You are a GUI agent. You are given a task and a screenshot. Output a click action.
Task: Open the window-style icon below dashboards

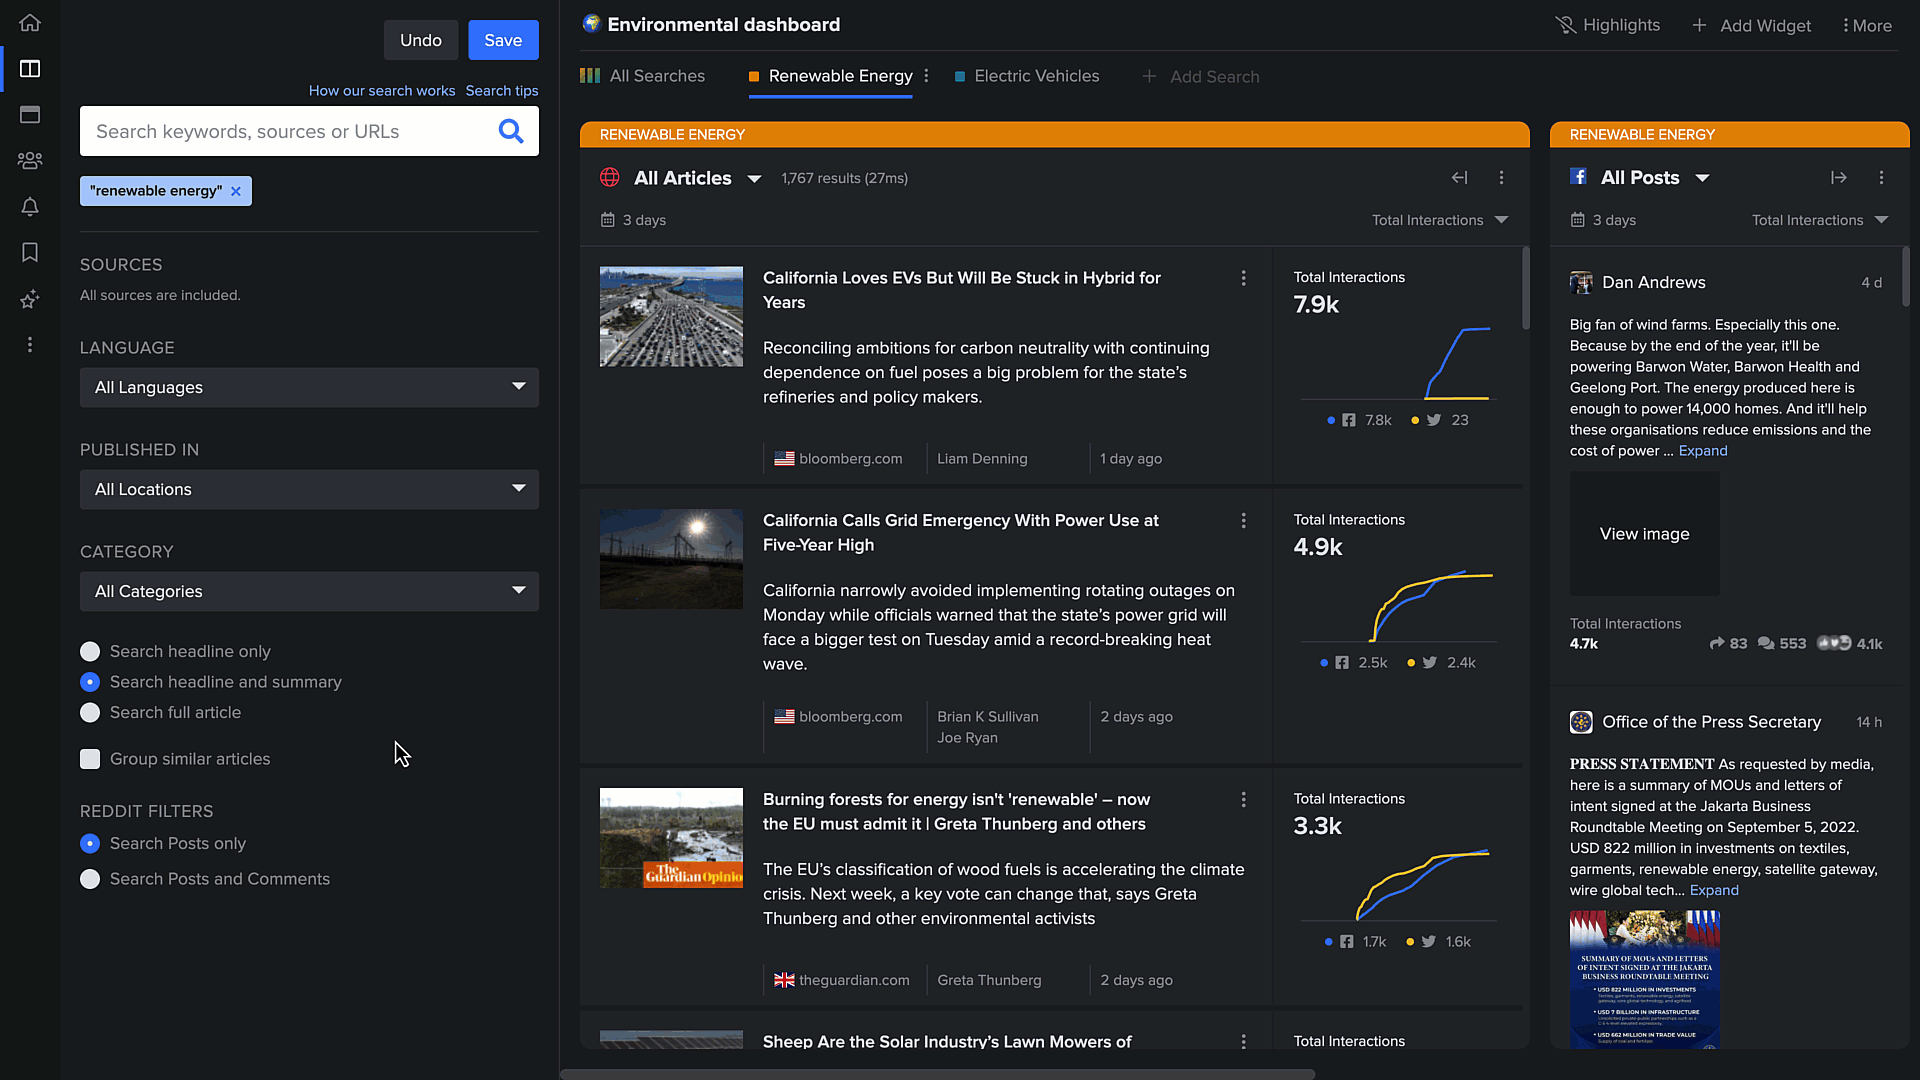[x=30, y=115]
